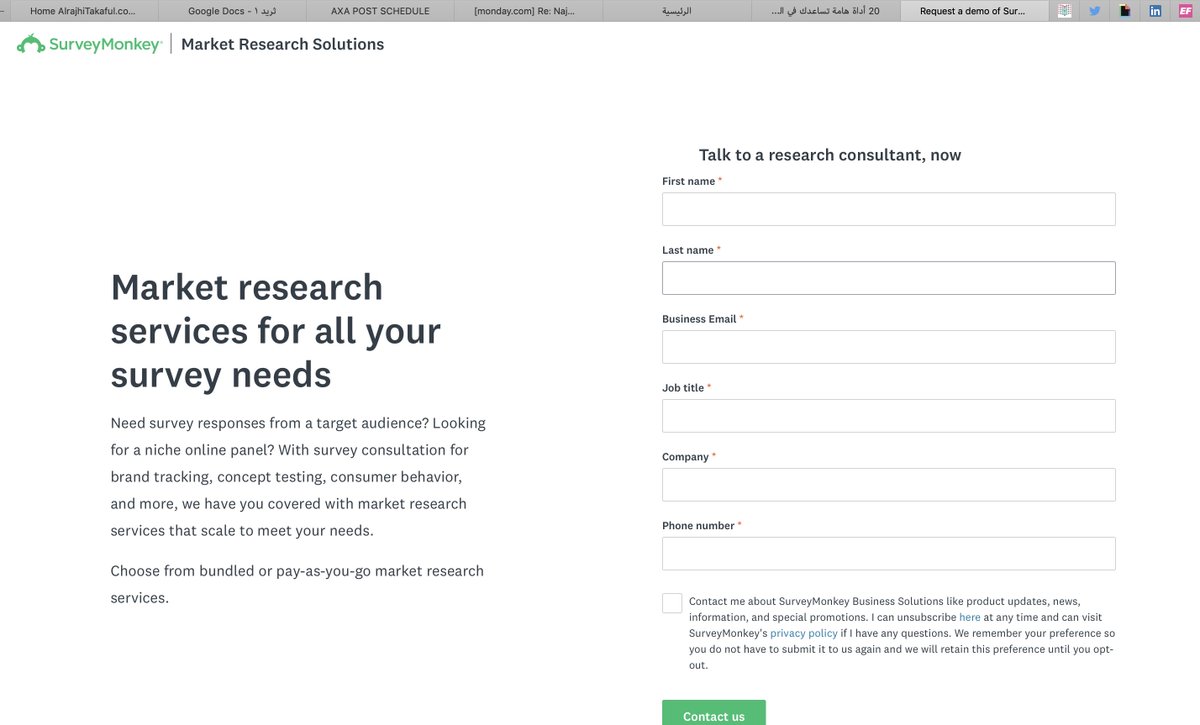Focus the Company field
Viewport: 1200px width, 725px height.
888,485
